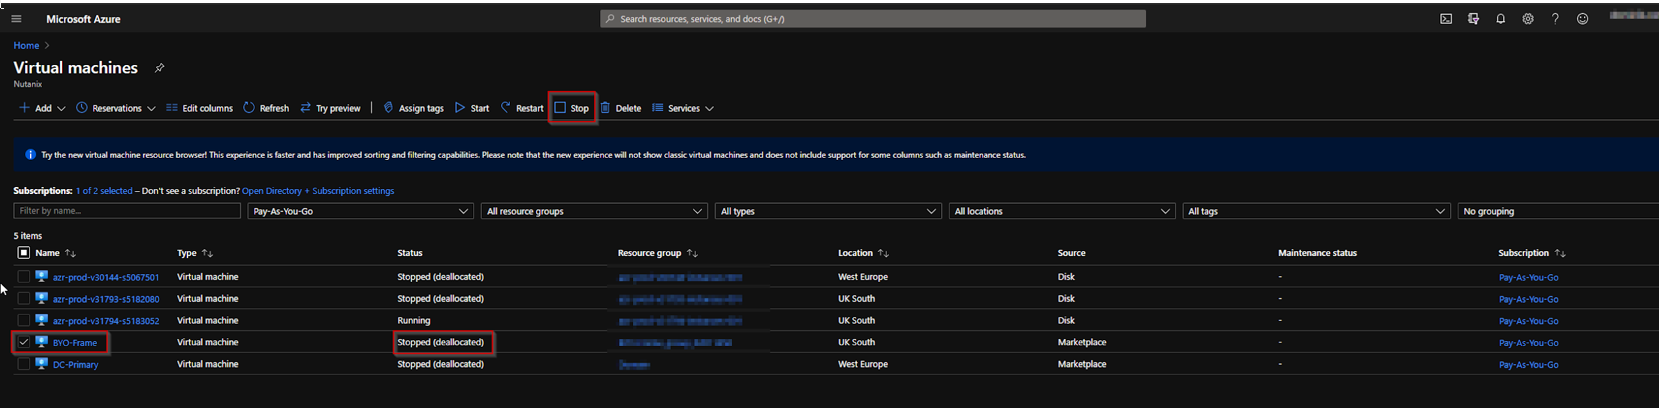Open Pay-As-You-Go subscription link in BYO-Frame row

(1528, 343)
